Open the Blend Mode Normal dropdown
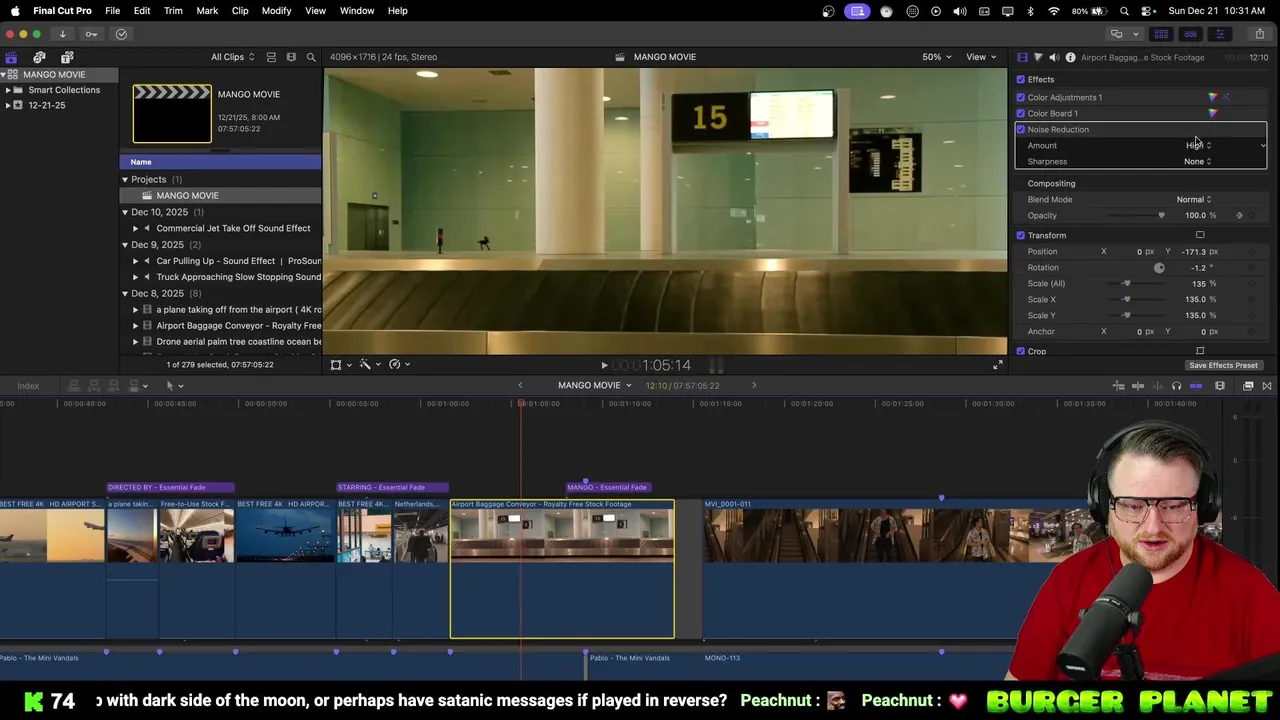Image resolution: width=1280 pixels, height=720 pixels. (x=1193, y=199)
